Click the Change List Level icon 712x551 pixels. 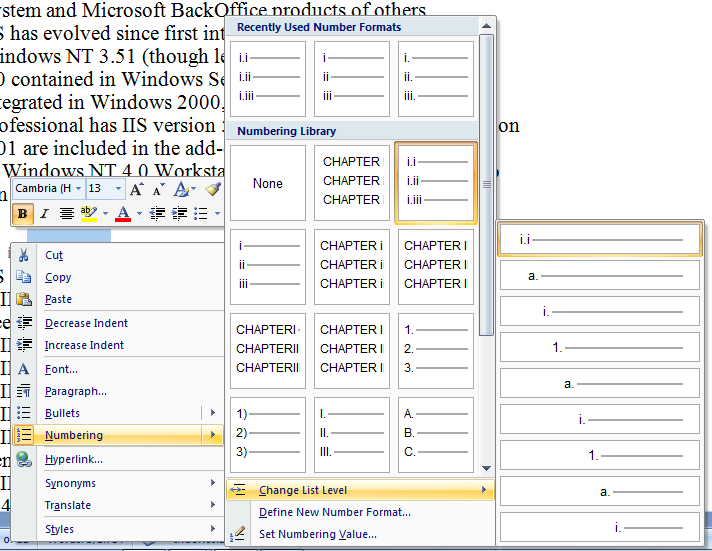237,490
